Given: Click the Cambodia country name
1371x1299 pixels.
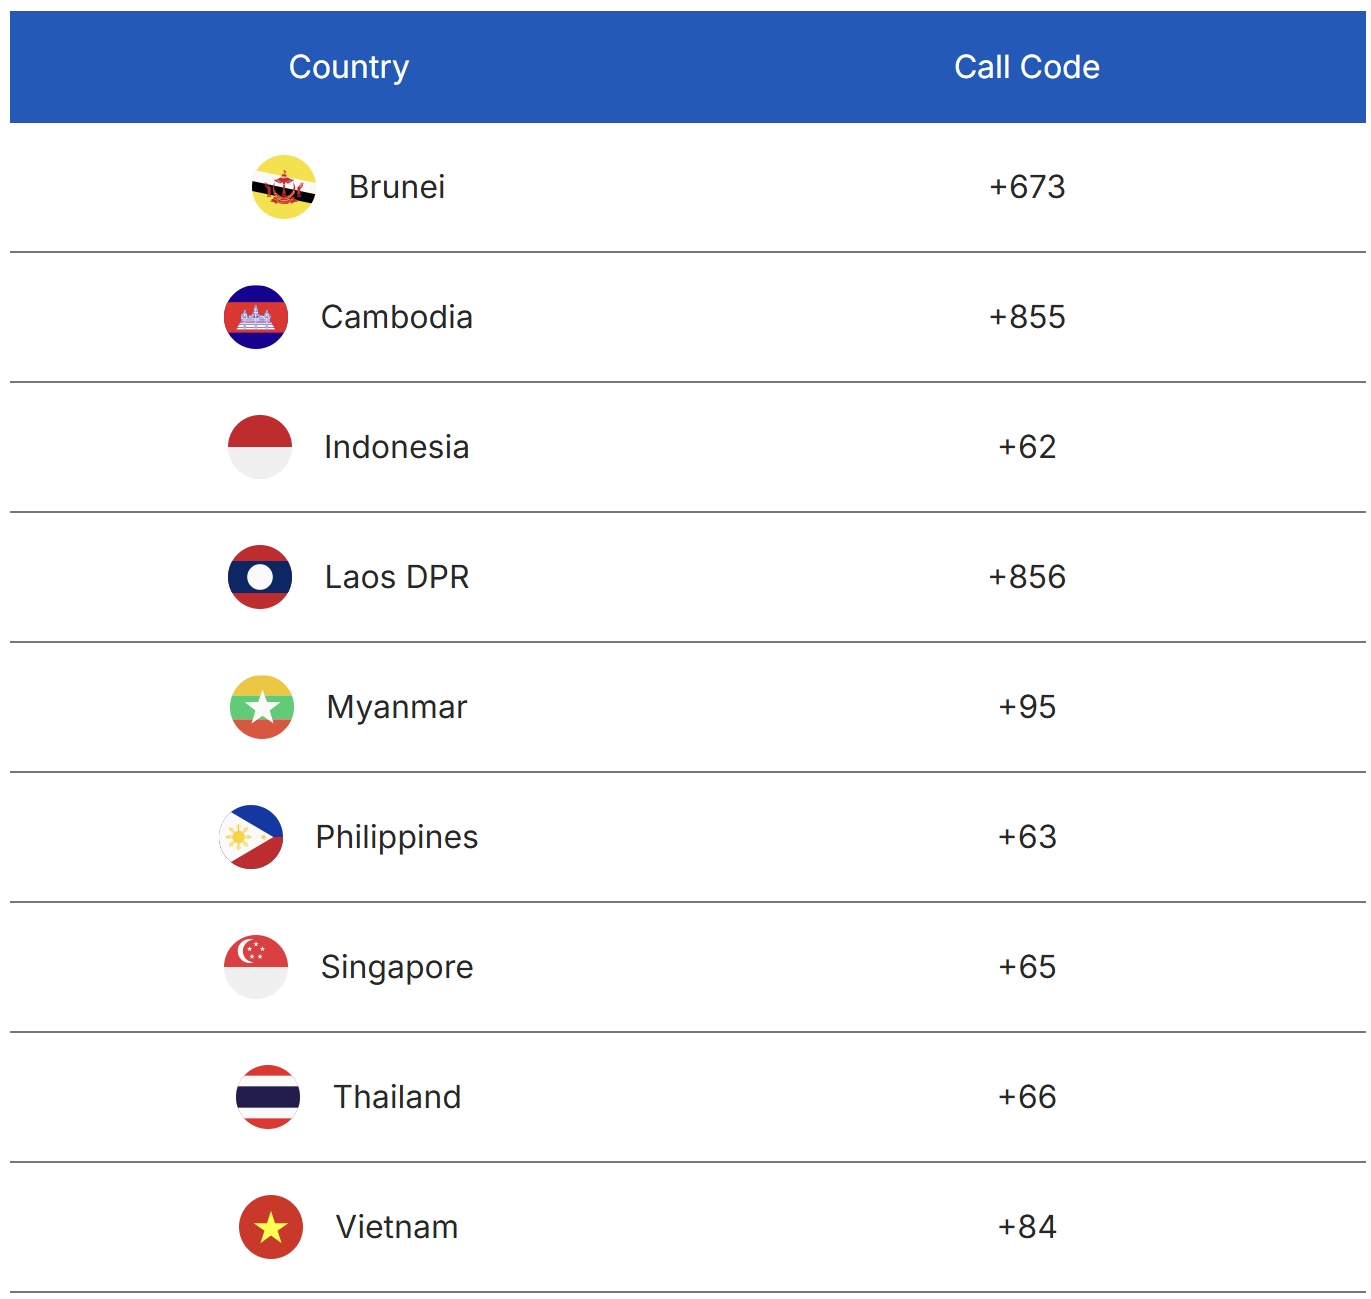Looking at the screenshot, I should pyautogui.click(x=397, y=317).
